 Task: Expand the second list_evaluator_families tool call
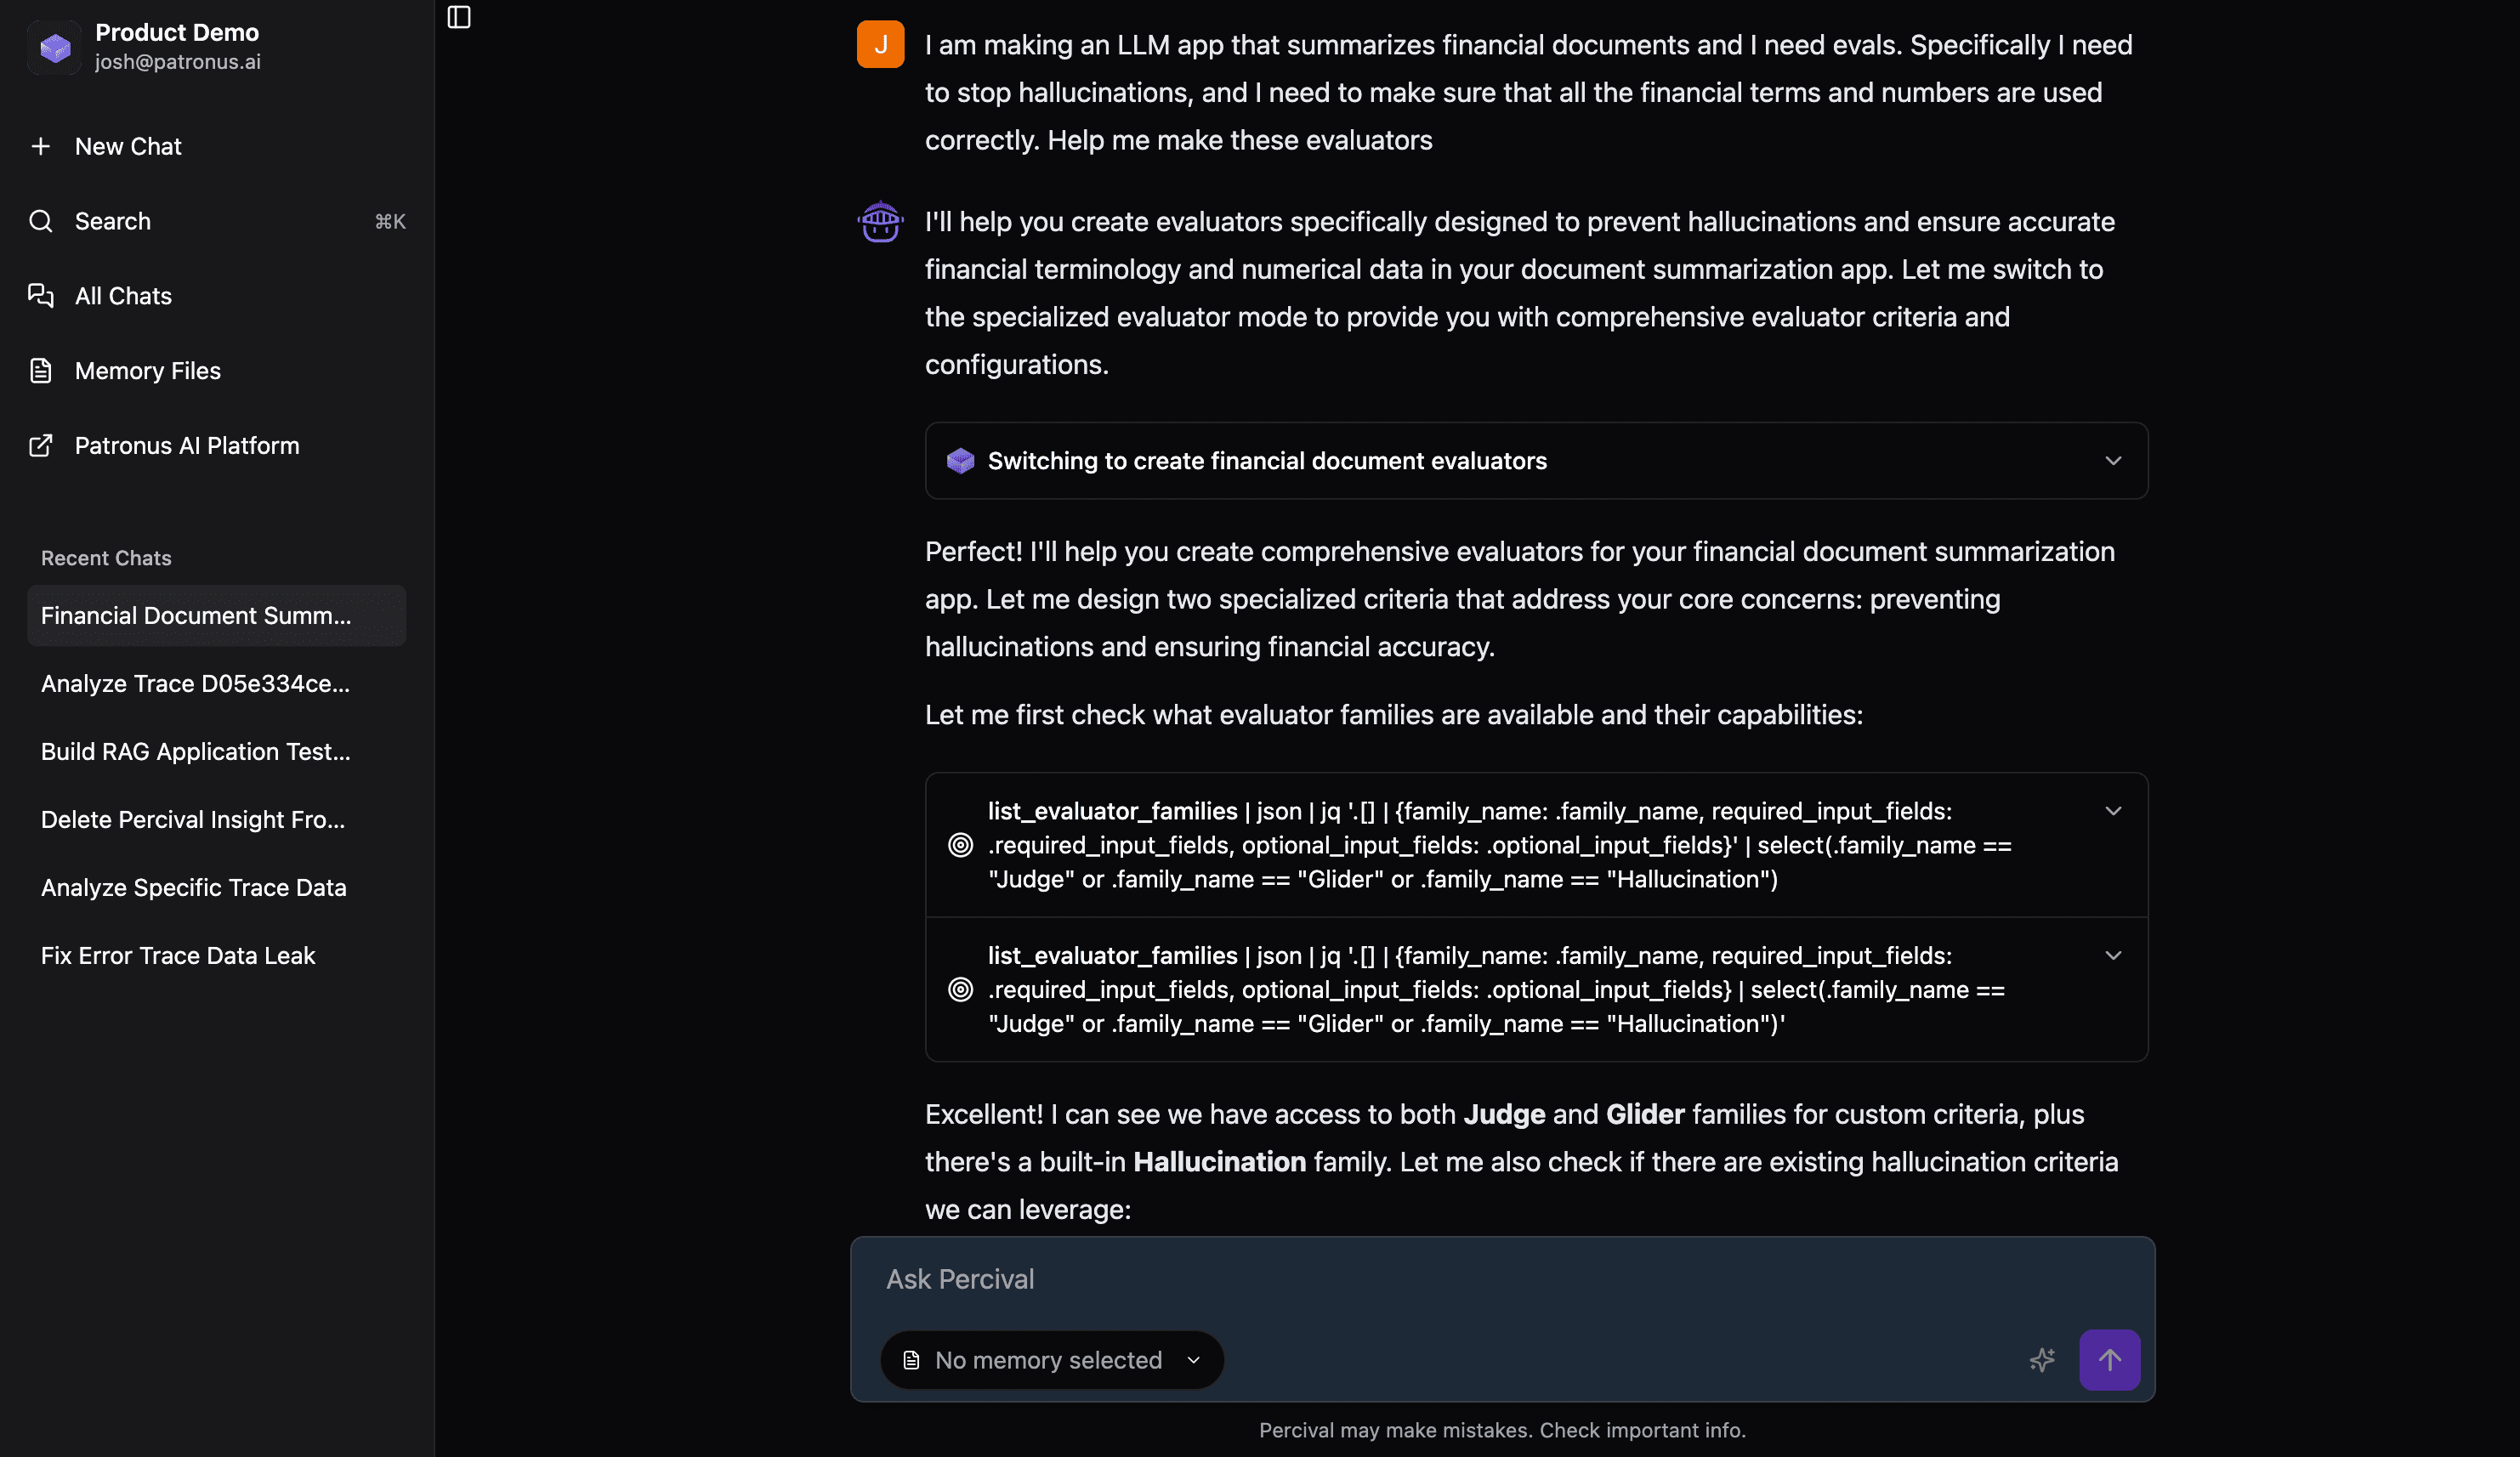[x=2112, y=956]
